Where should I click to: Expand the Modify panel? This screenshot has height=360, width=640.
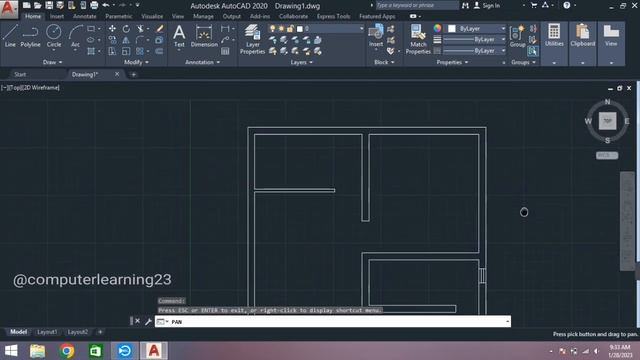tap(136, 62)
